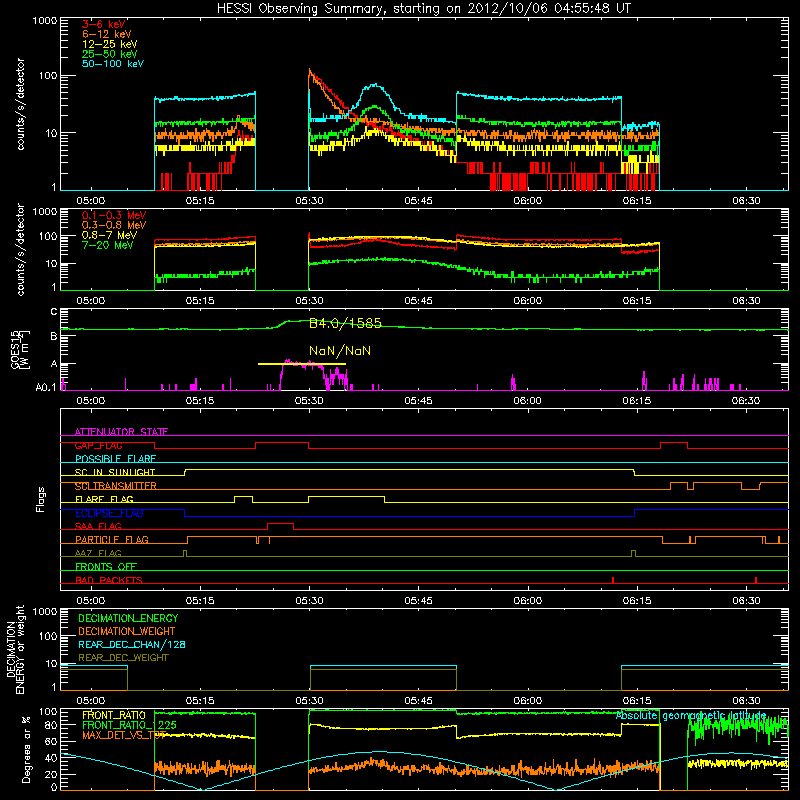Click the AAZ_FLAG blip near 06:14

(634, 553)
